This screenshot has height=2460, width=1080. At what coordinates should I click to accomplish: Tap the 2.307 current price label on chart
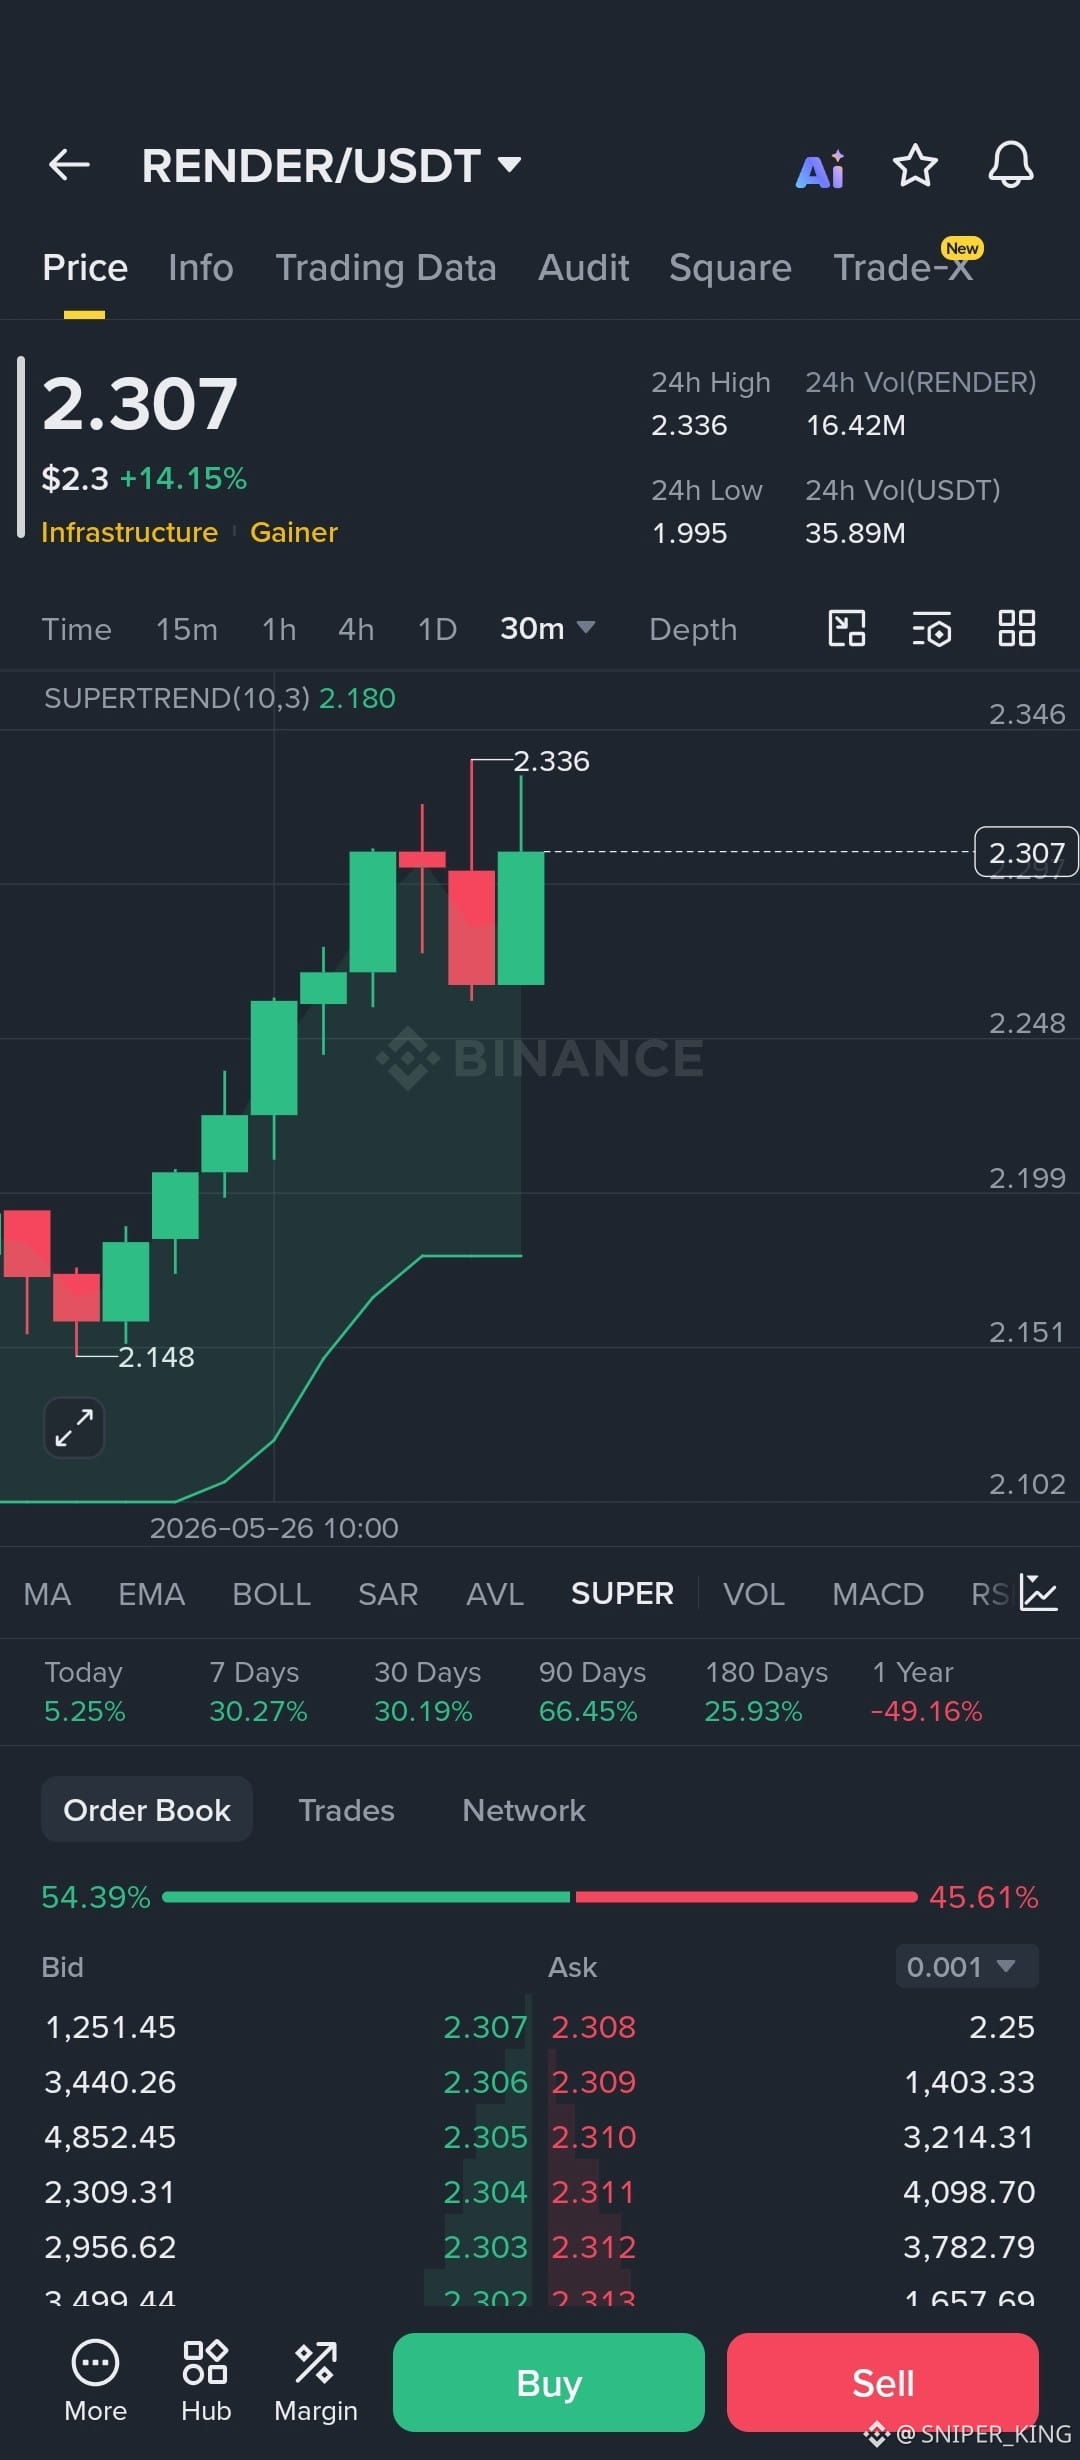tap(1026, 853)
